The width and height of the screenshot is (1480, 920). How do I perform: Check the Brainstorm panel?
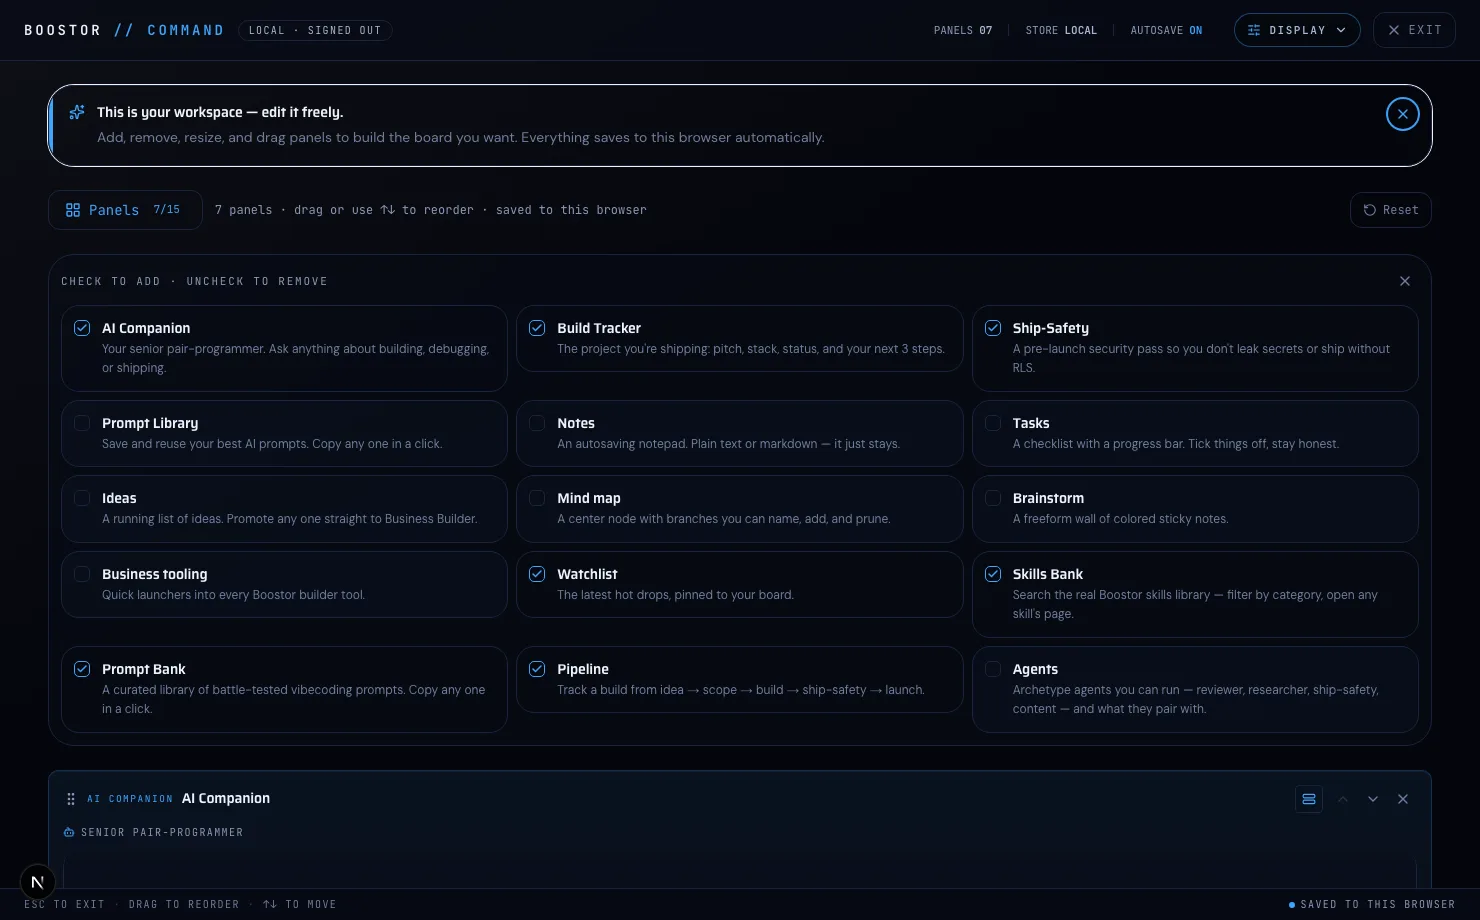click(x=993, y=498)
